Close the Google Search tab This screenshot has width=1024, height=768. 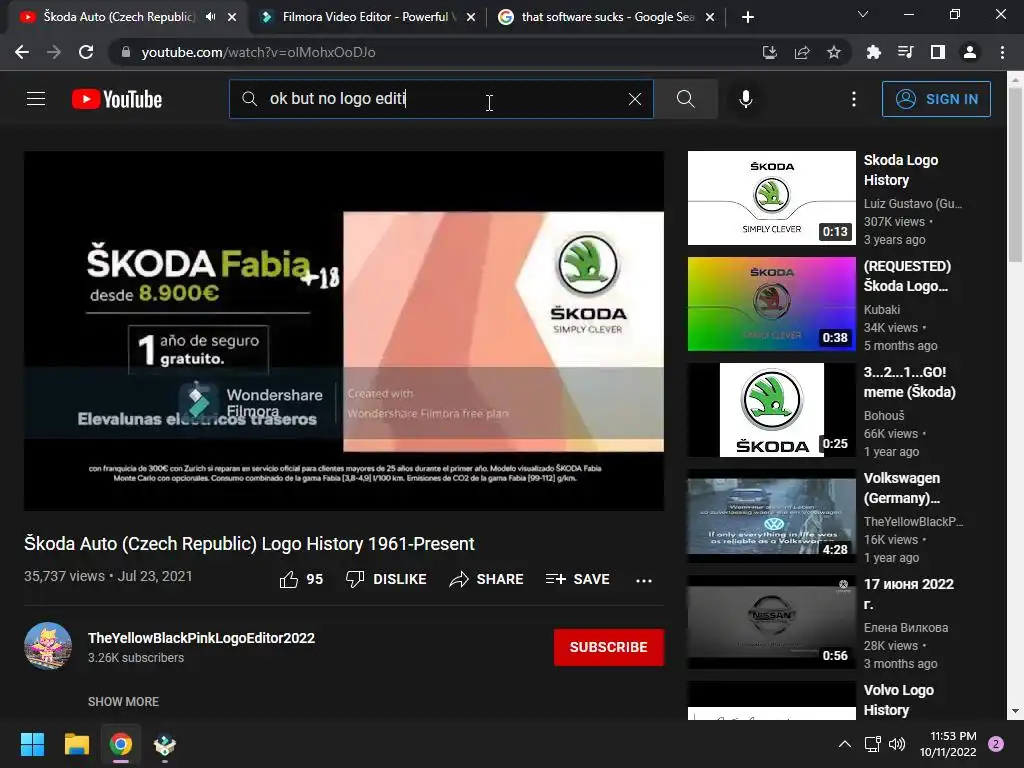click(x=710, y=18)
